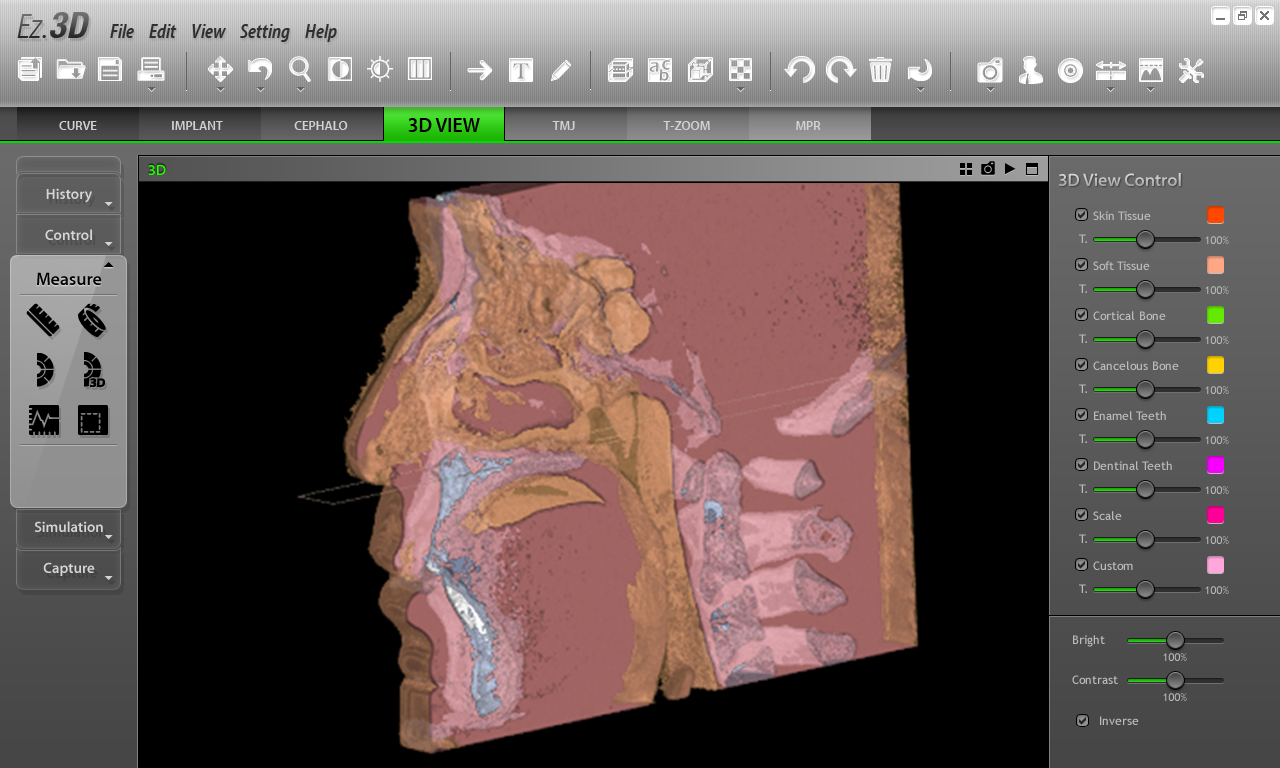Image resolution: width=1280 pixels, height=768 pixels.
Task: Toggle the Custom checkbox
Action: tap(1081, 565)
